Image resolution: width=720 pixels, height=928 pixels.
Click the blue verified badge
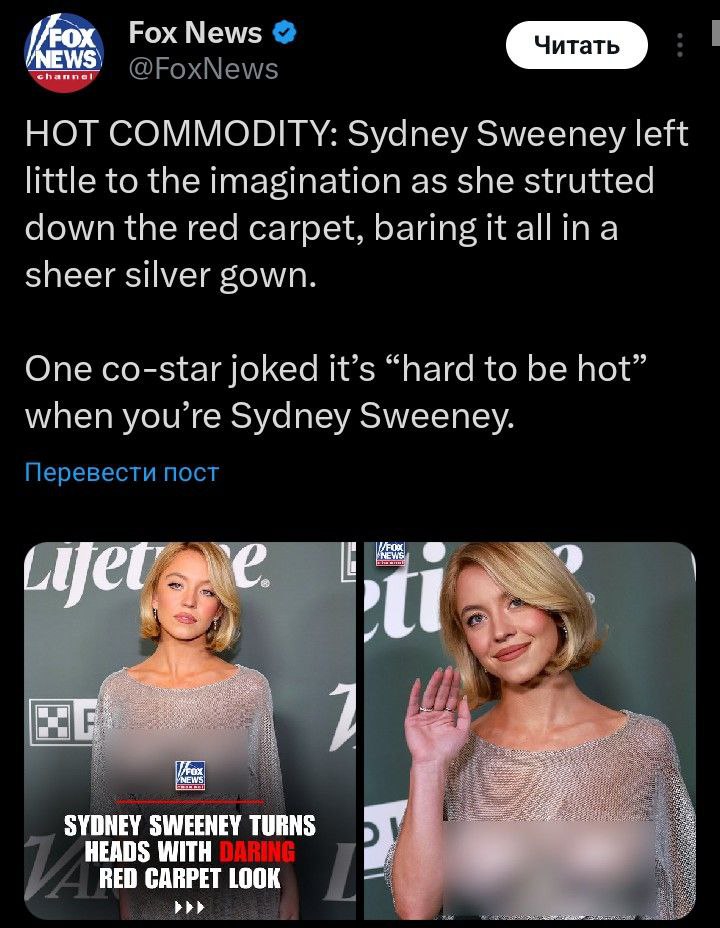pyautogui.click(x=285, y=33)
